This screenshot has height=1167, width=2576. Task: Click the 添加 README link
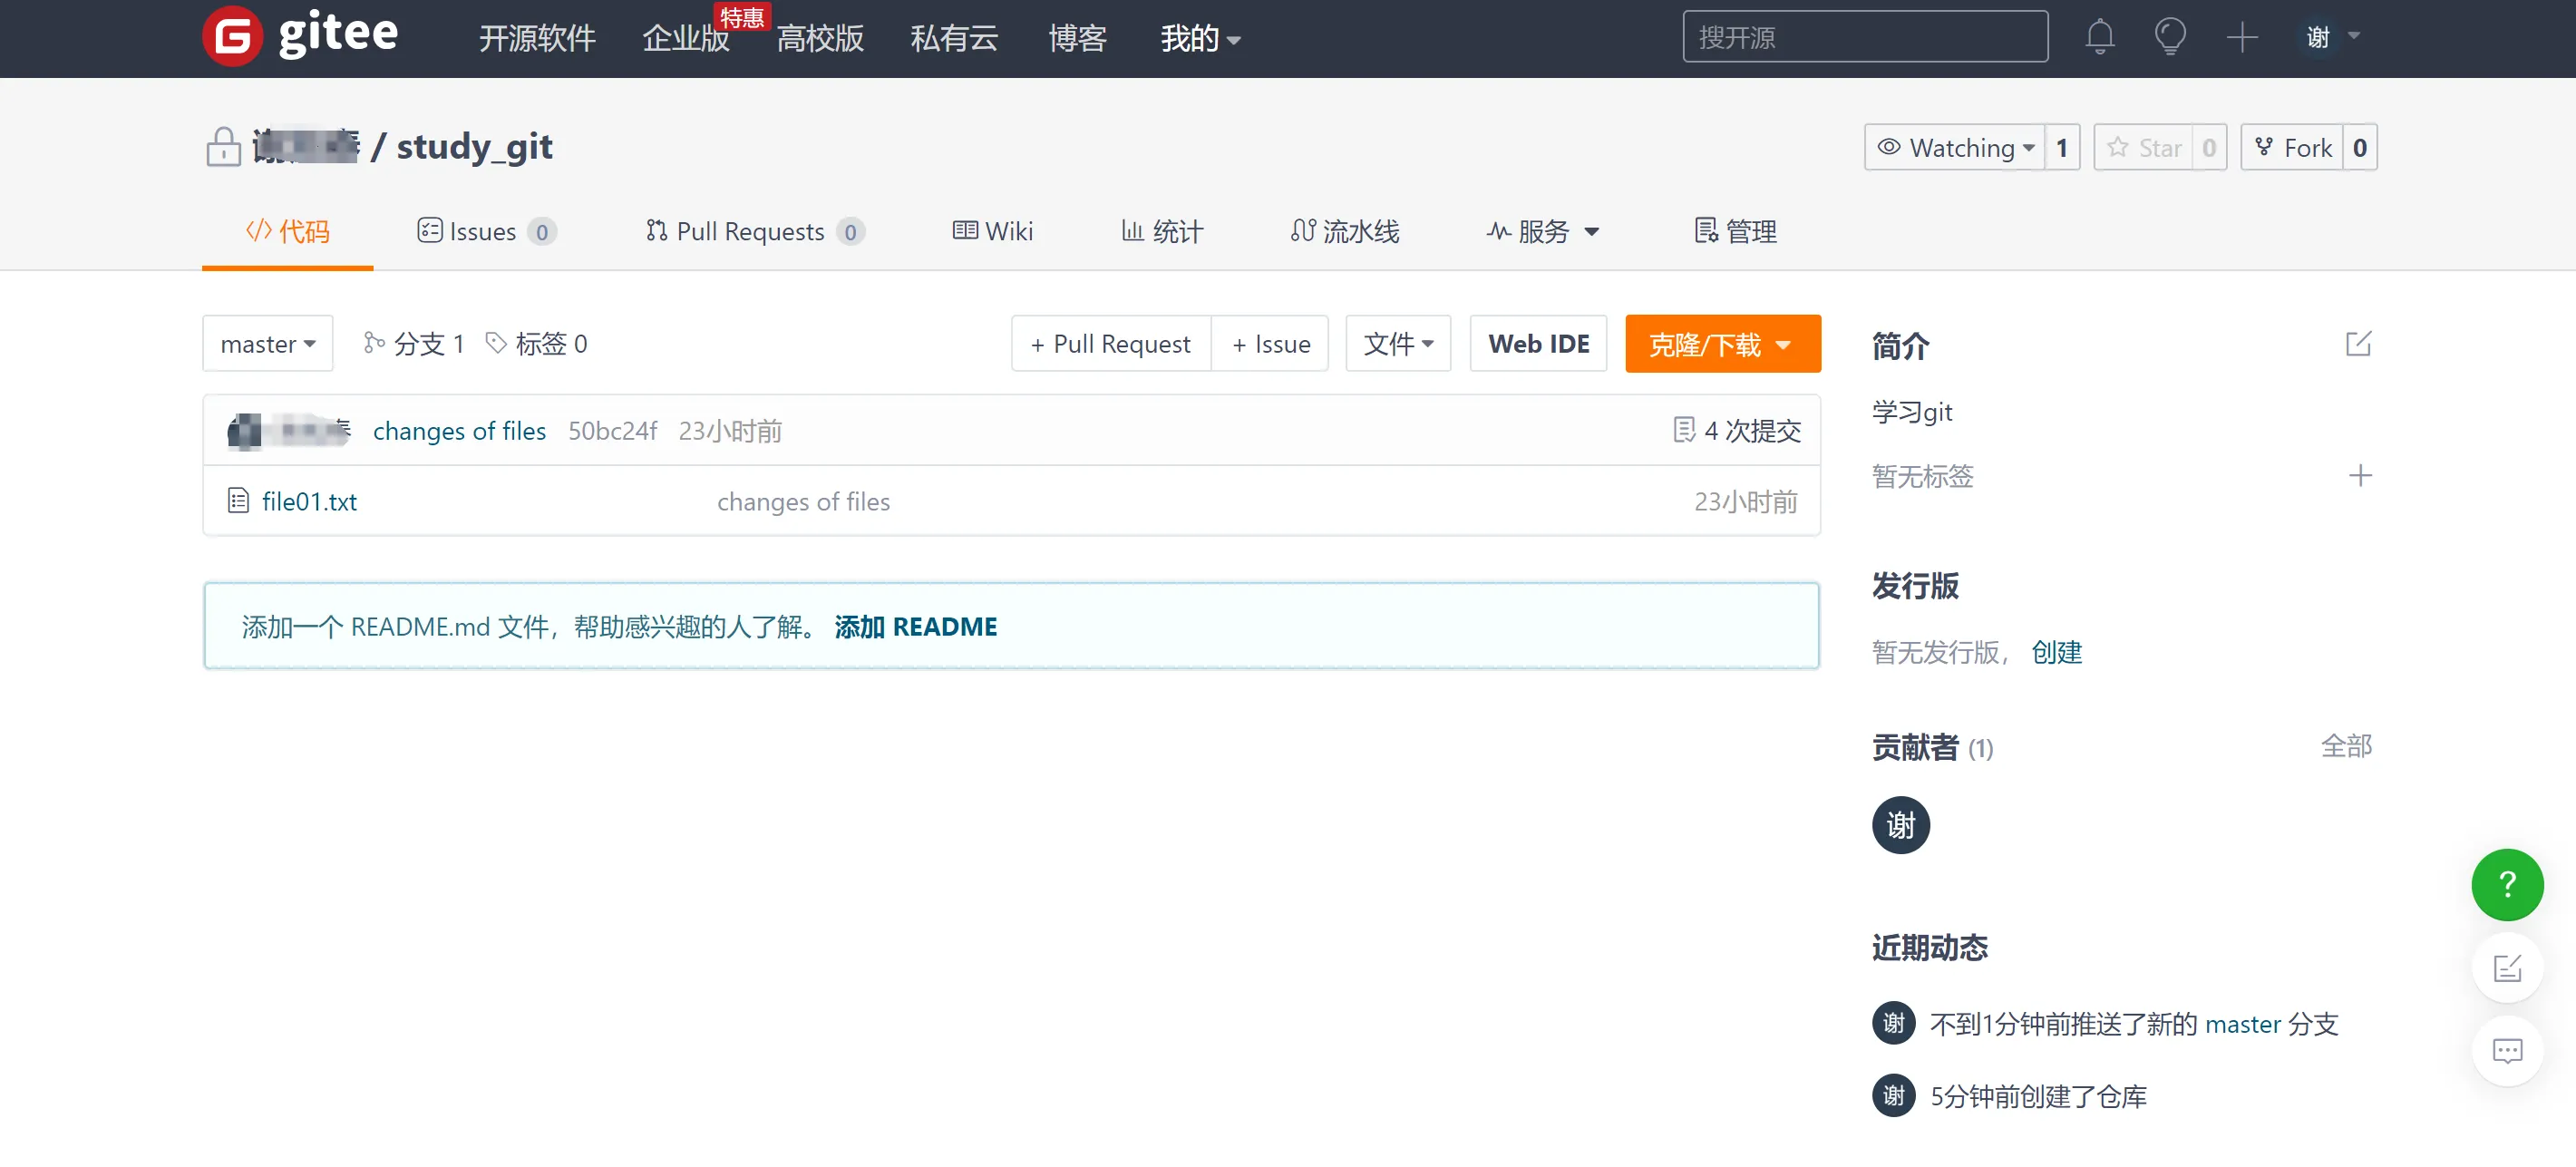915,626
